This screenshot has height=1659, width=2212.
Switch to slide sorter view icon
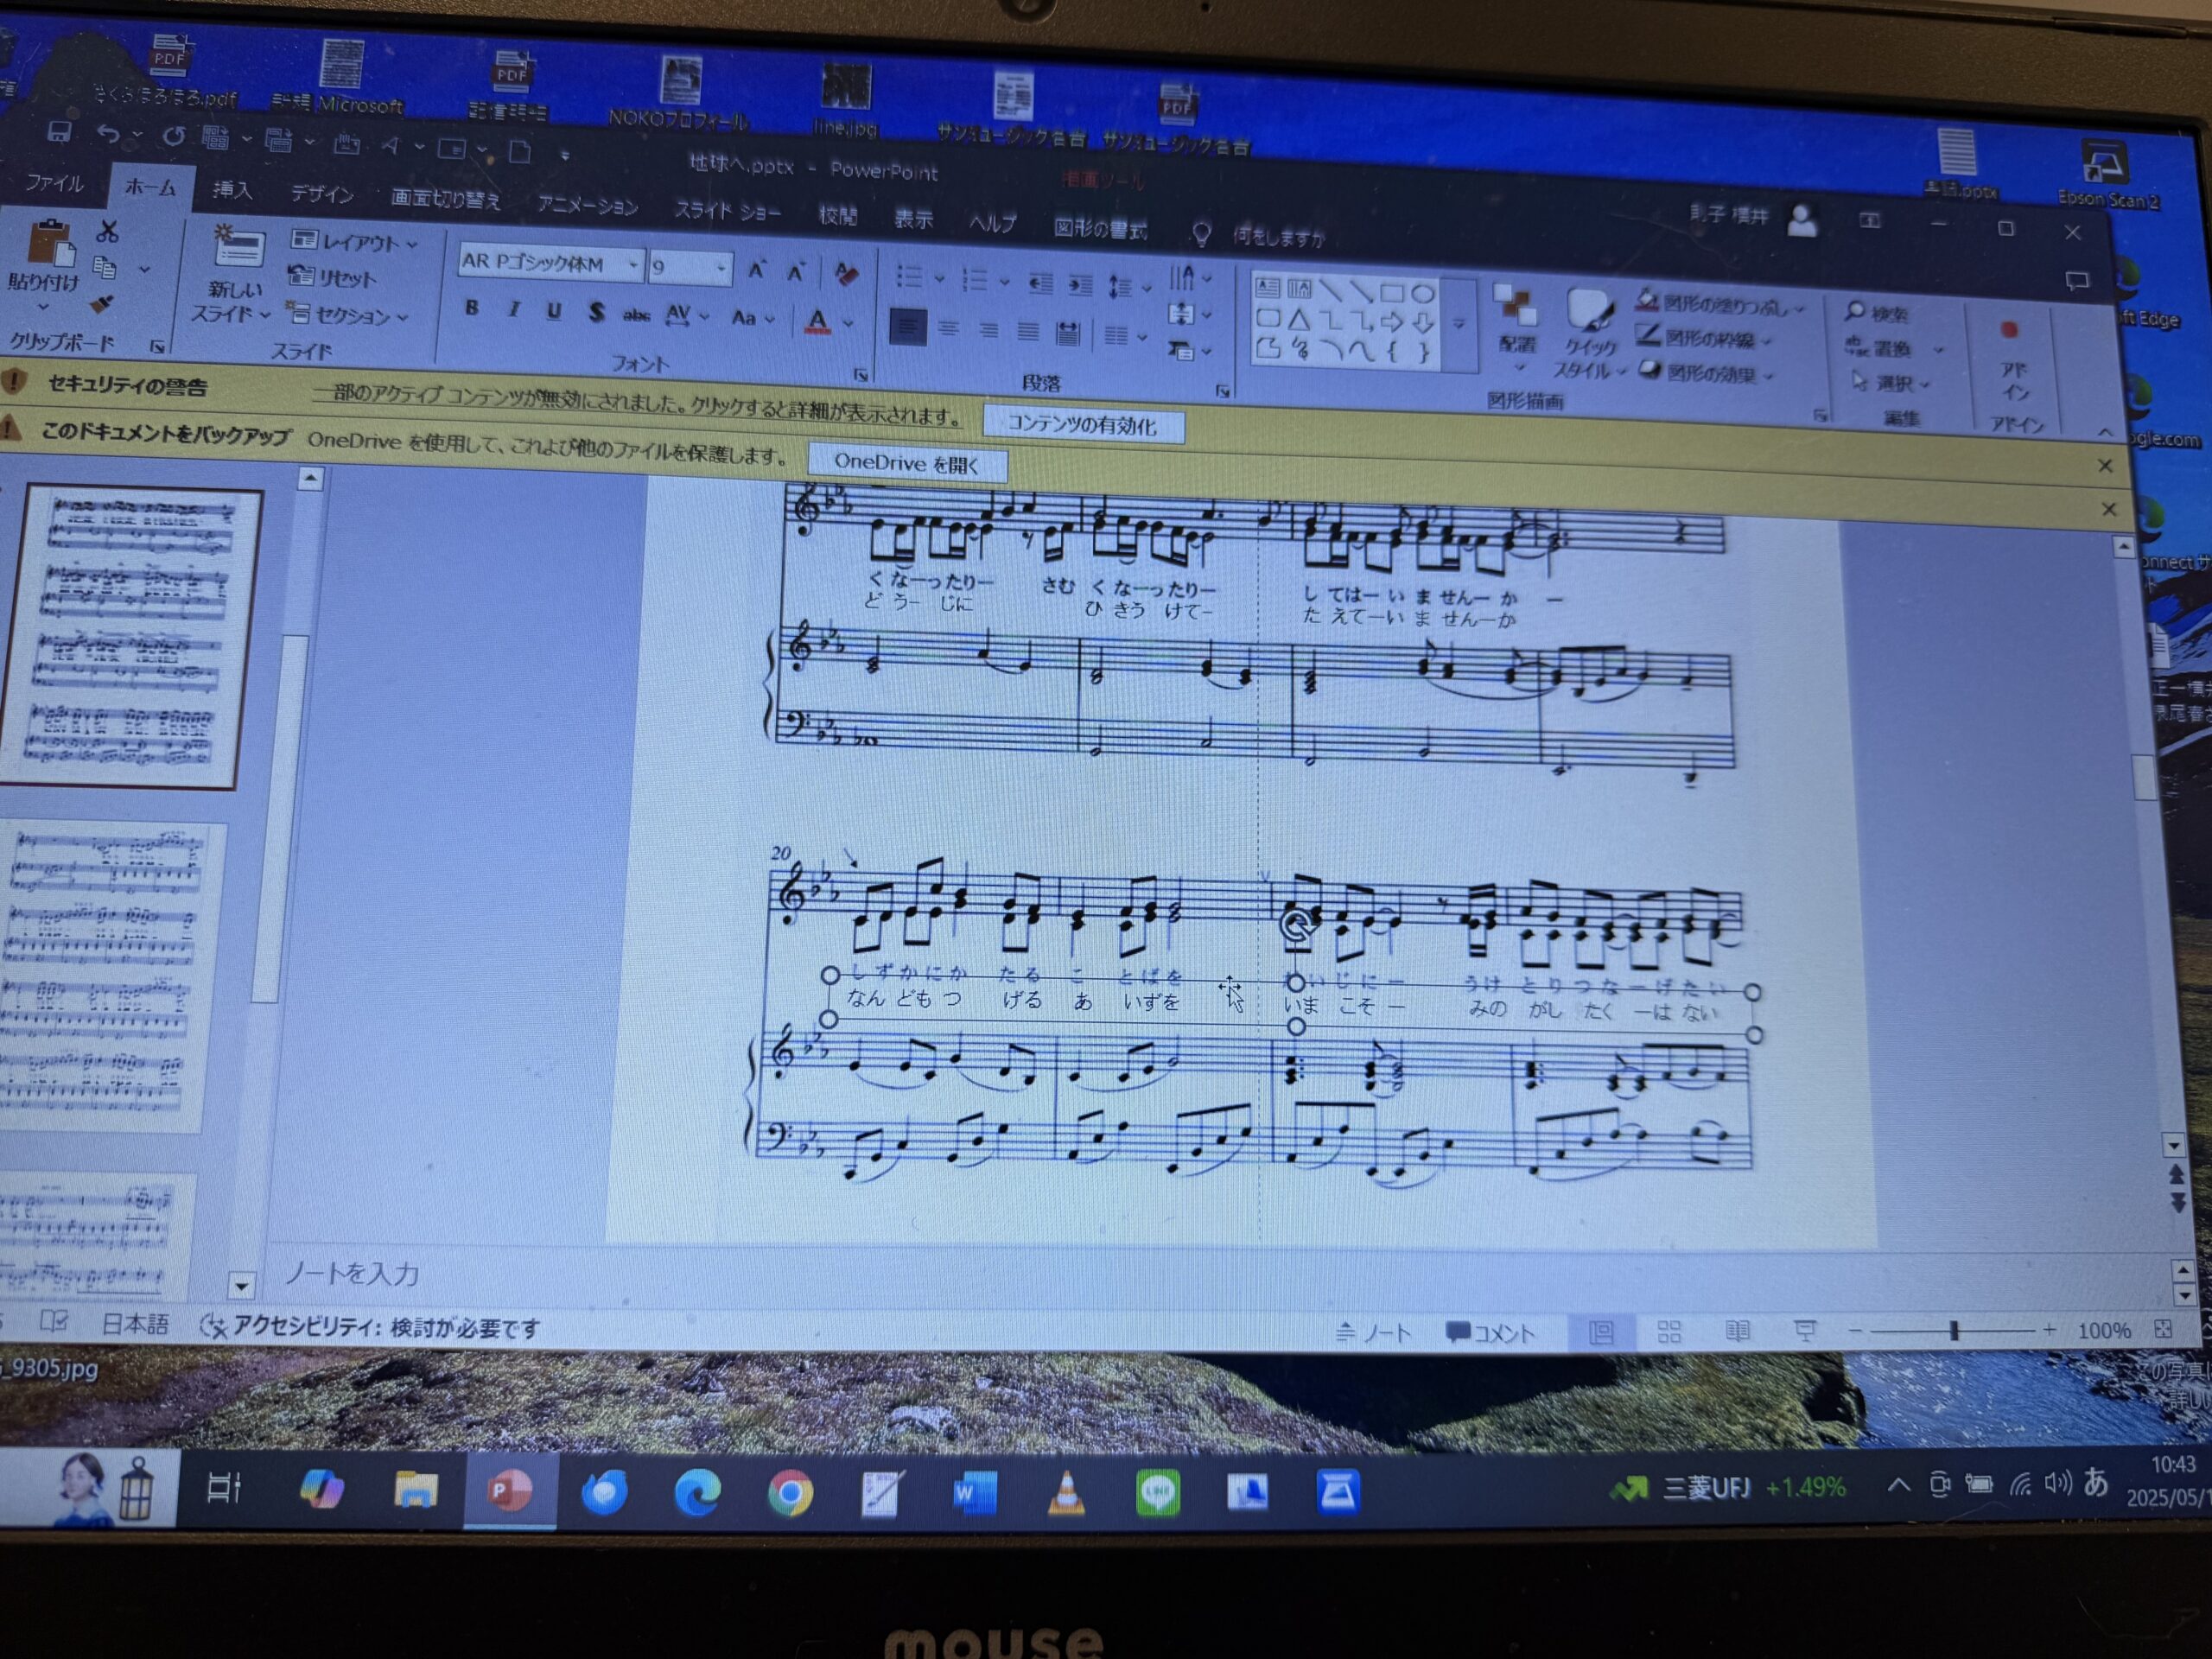1669,1331
